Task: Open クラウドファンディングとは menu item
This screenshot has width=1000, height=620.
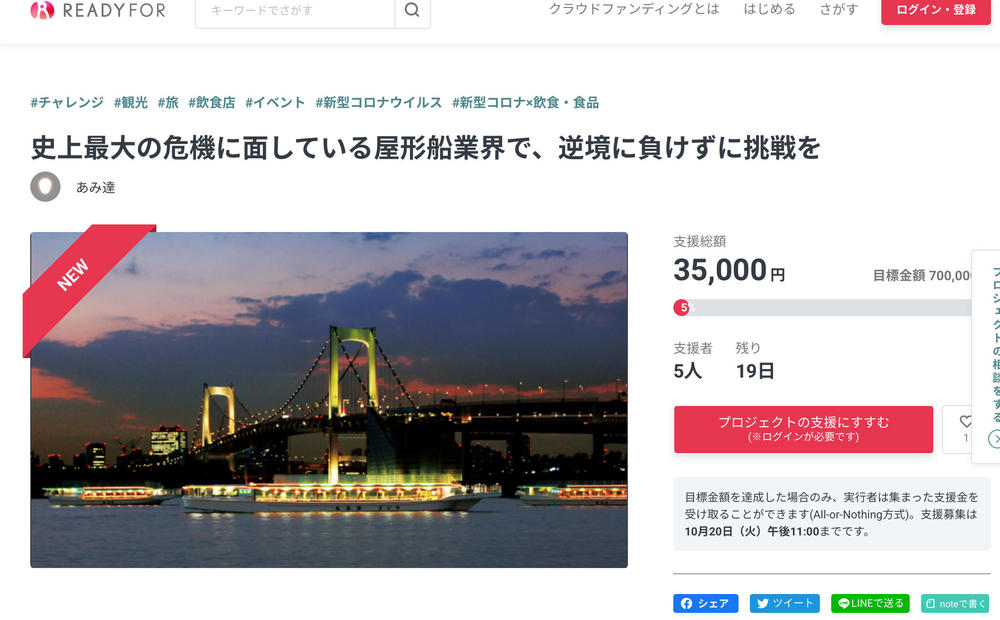Action: pos(634,10)
